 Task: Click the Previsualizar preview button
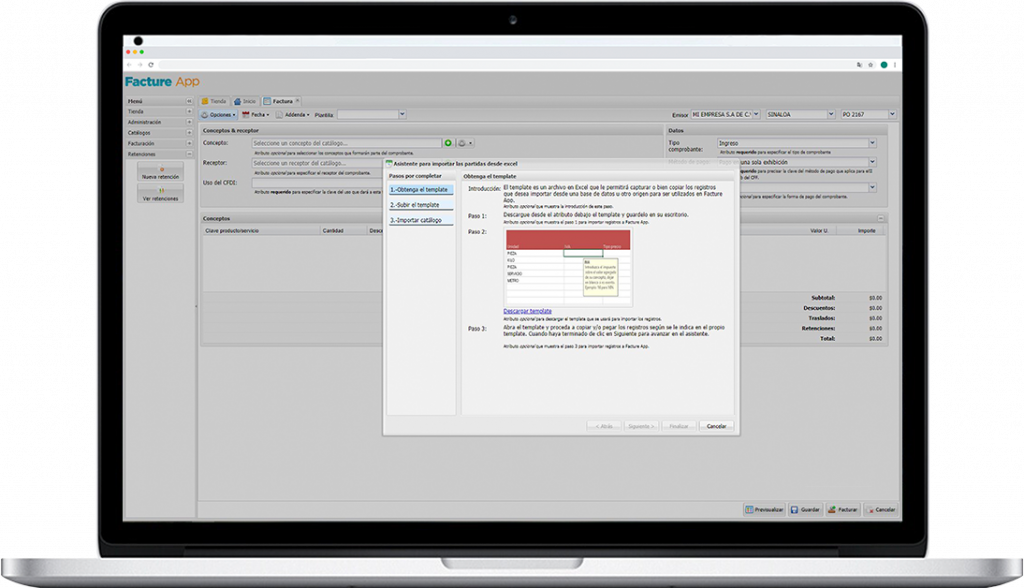[764, 510]
